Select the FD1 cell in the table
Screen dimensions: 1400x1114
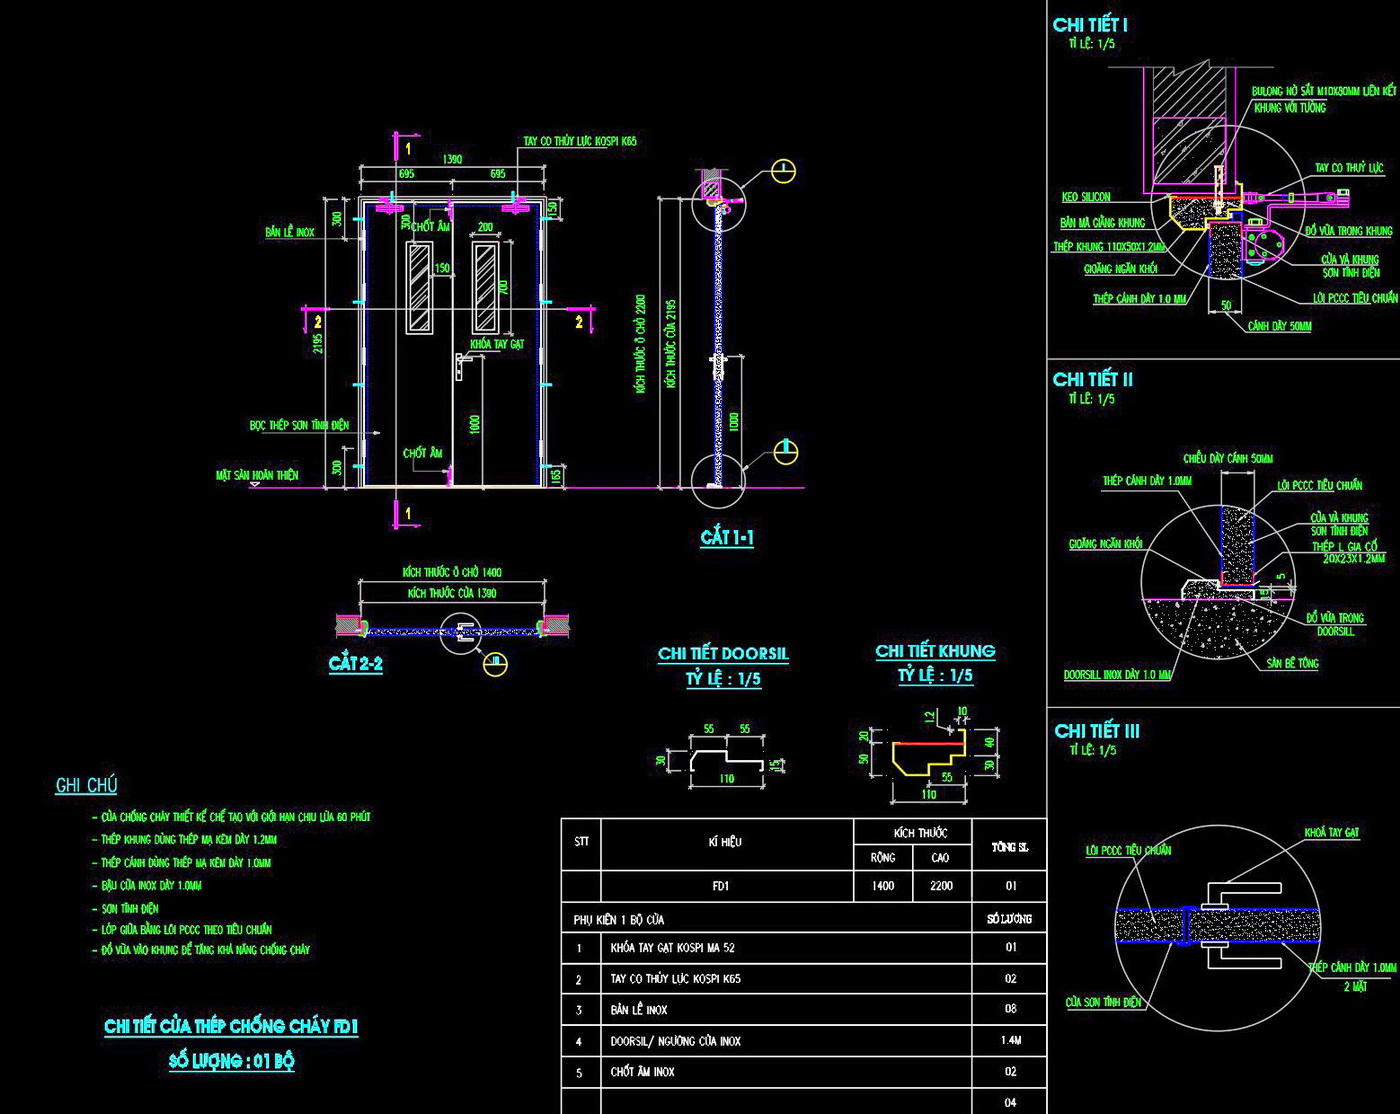tap(721, 886)
